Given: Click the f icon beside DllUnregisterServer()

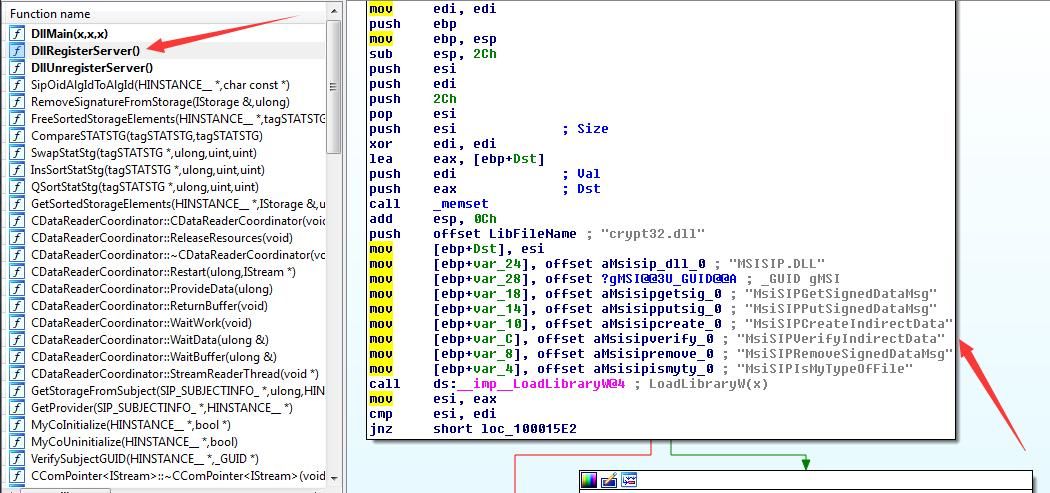Looking at the screenshot, I should 16,68.
